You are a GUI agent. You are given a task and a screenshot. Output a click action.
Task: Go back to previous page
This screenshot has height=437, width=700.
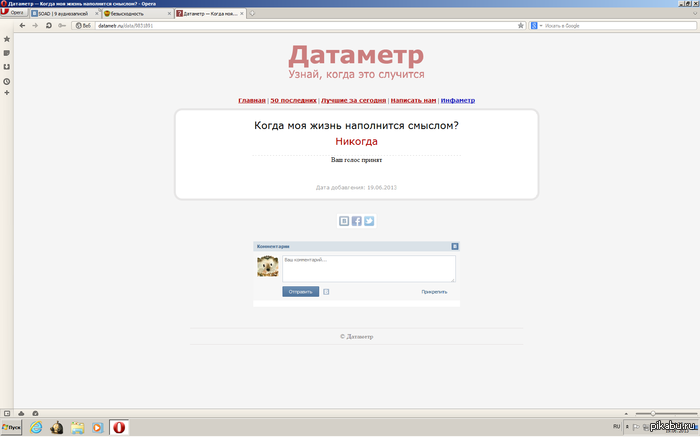[22, 26]
